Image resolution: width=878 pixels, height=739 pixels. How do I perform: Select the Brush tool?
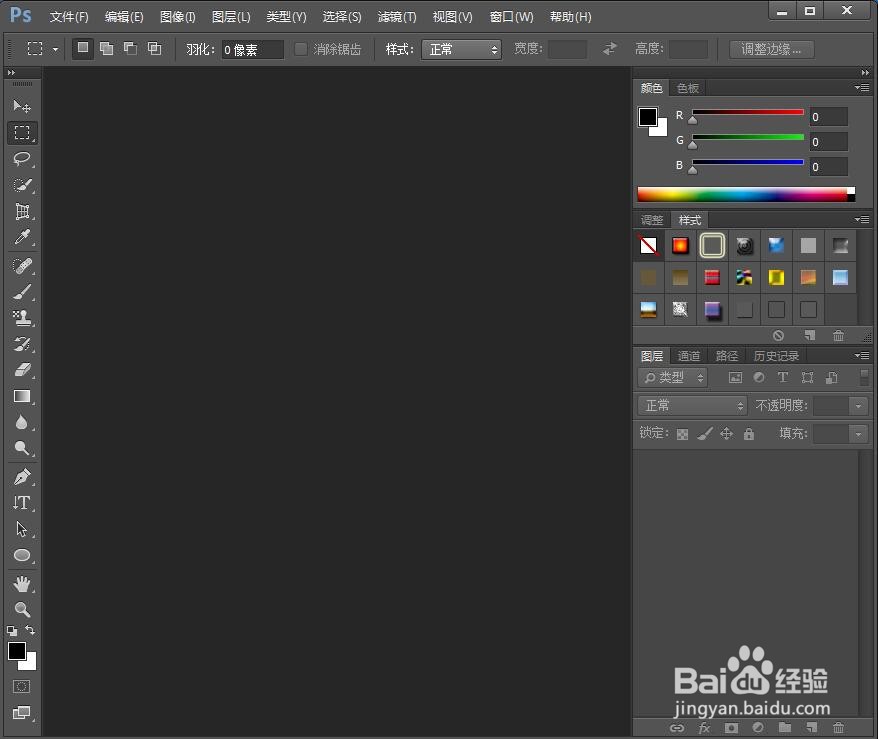[x=22, y=292]
